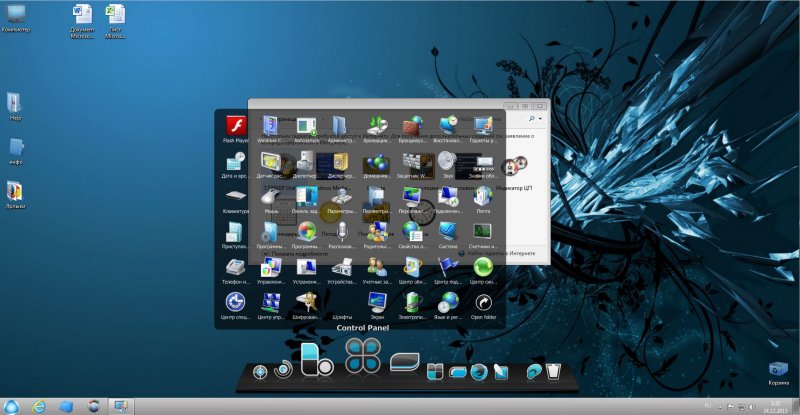Open Почта mail icon in stack
Image resolution: width=800 pixels, height=415 pixels.
click(x=483, y=196)
